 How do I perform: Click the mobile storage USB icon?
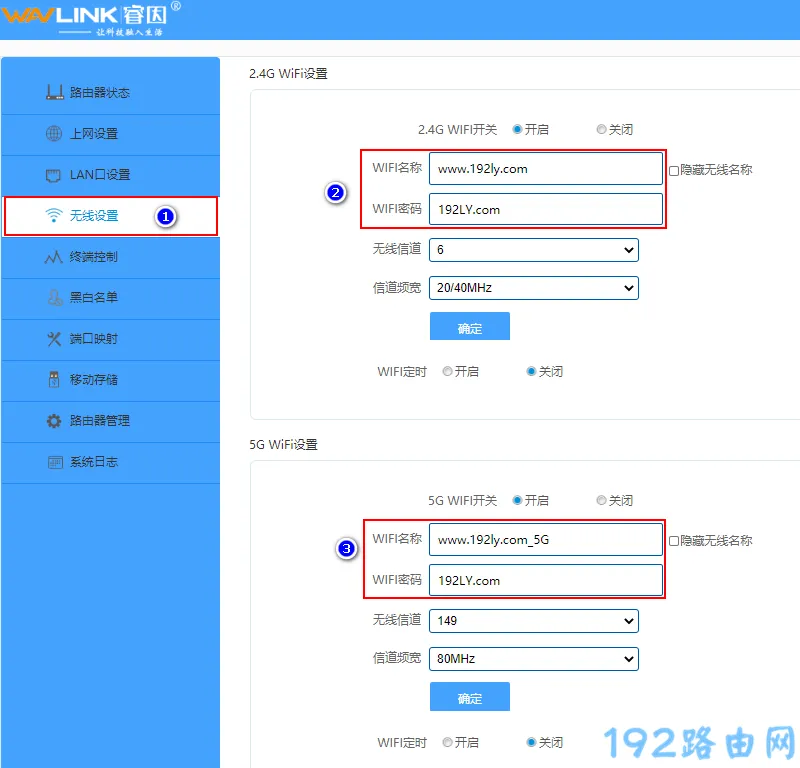[x=54, y=380]
